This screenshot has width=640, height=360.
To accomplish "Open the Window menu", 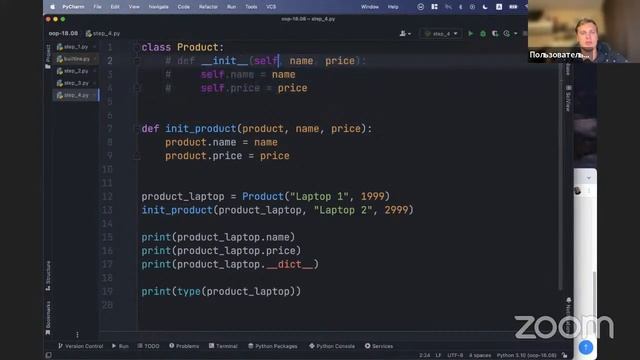I will 370,7.
